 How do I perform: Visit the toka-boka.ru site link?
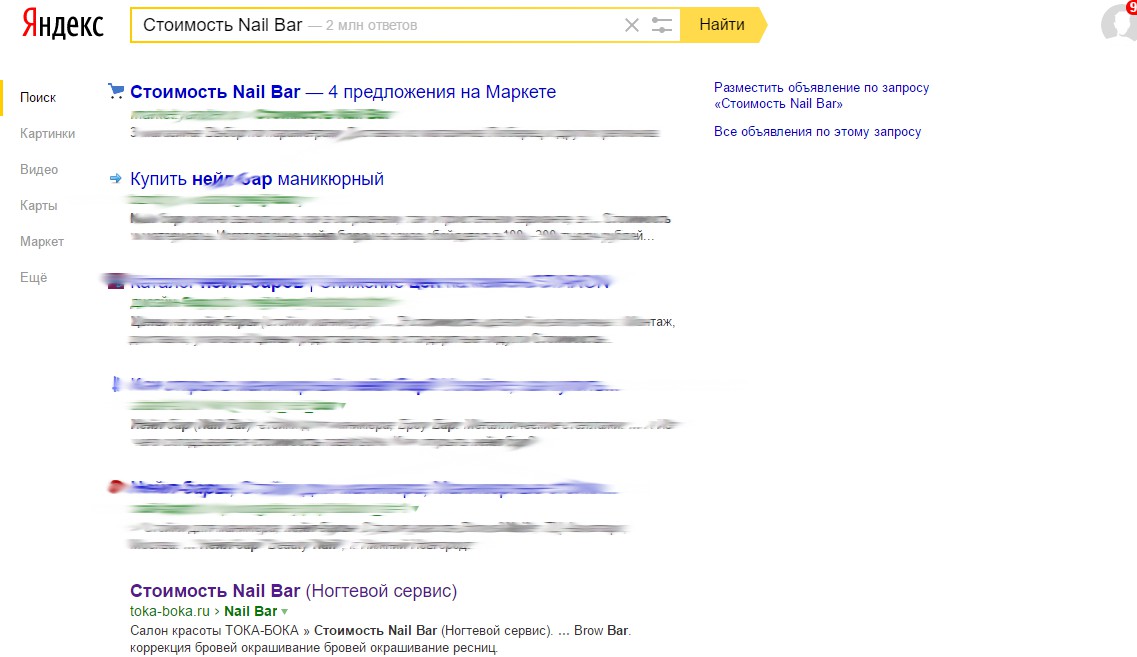pyautogui.click(x=170, y=611)
